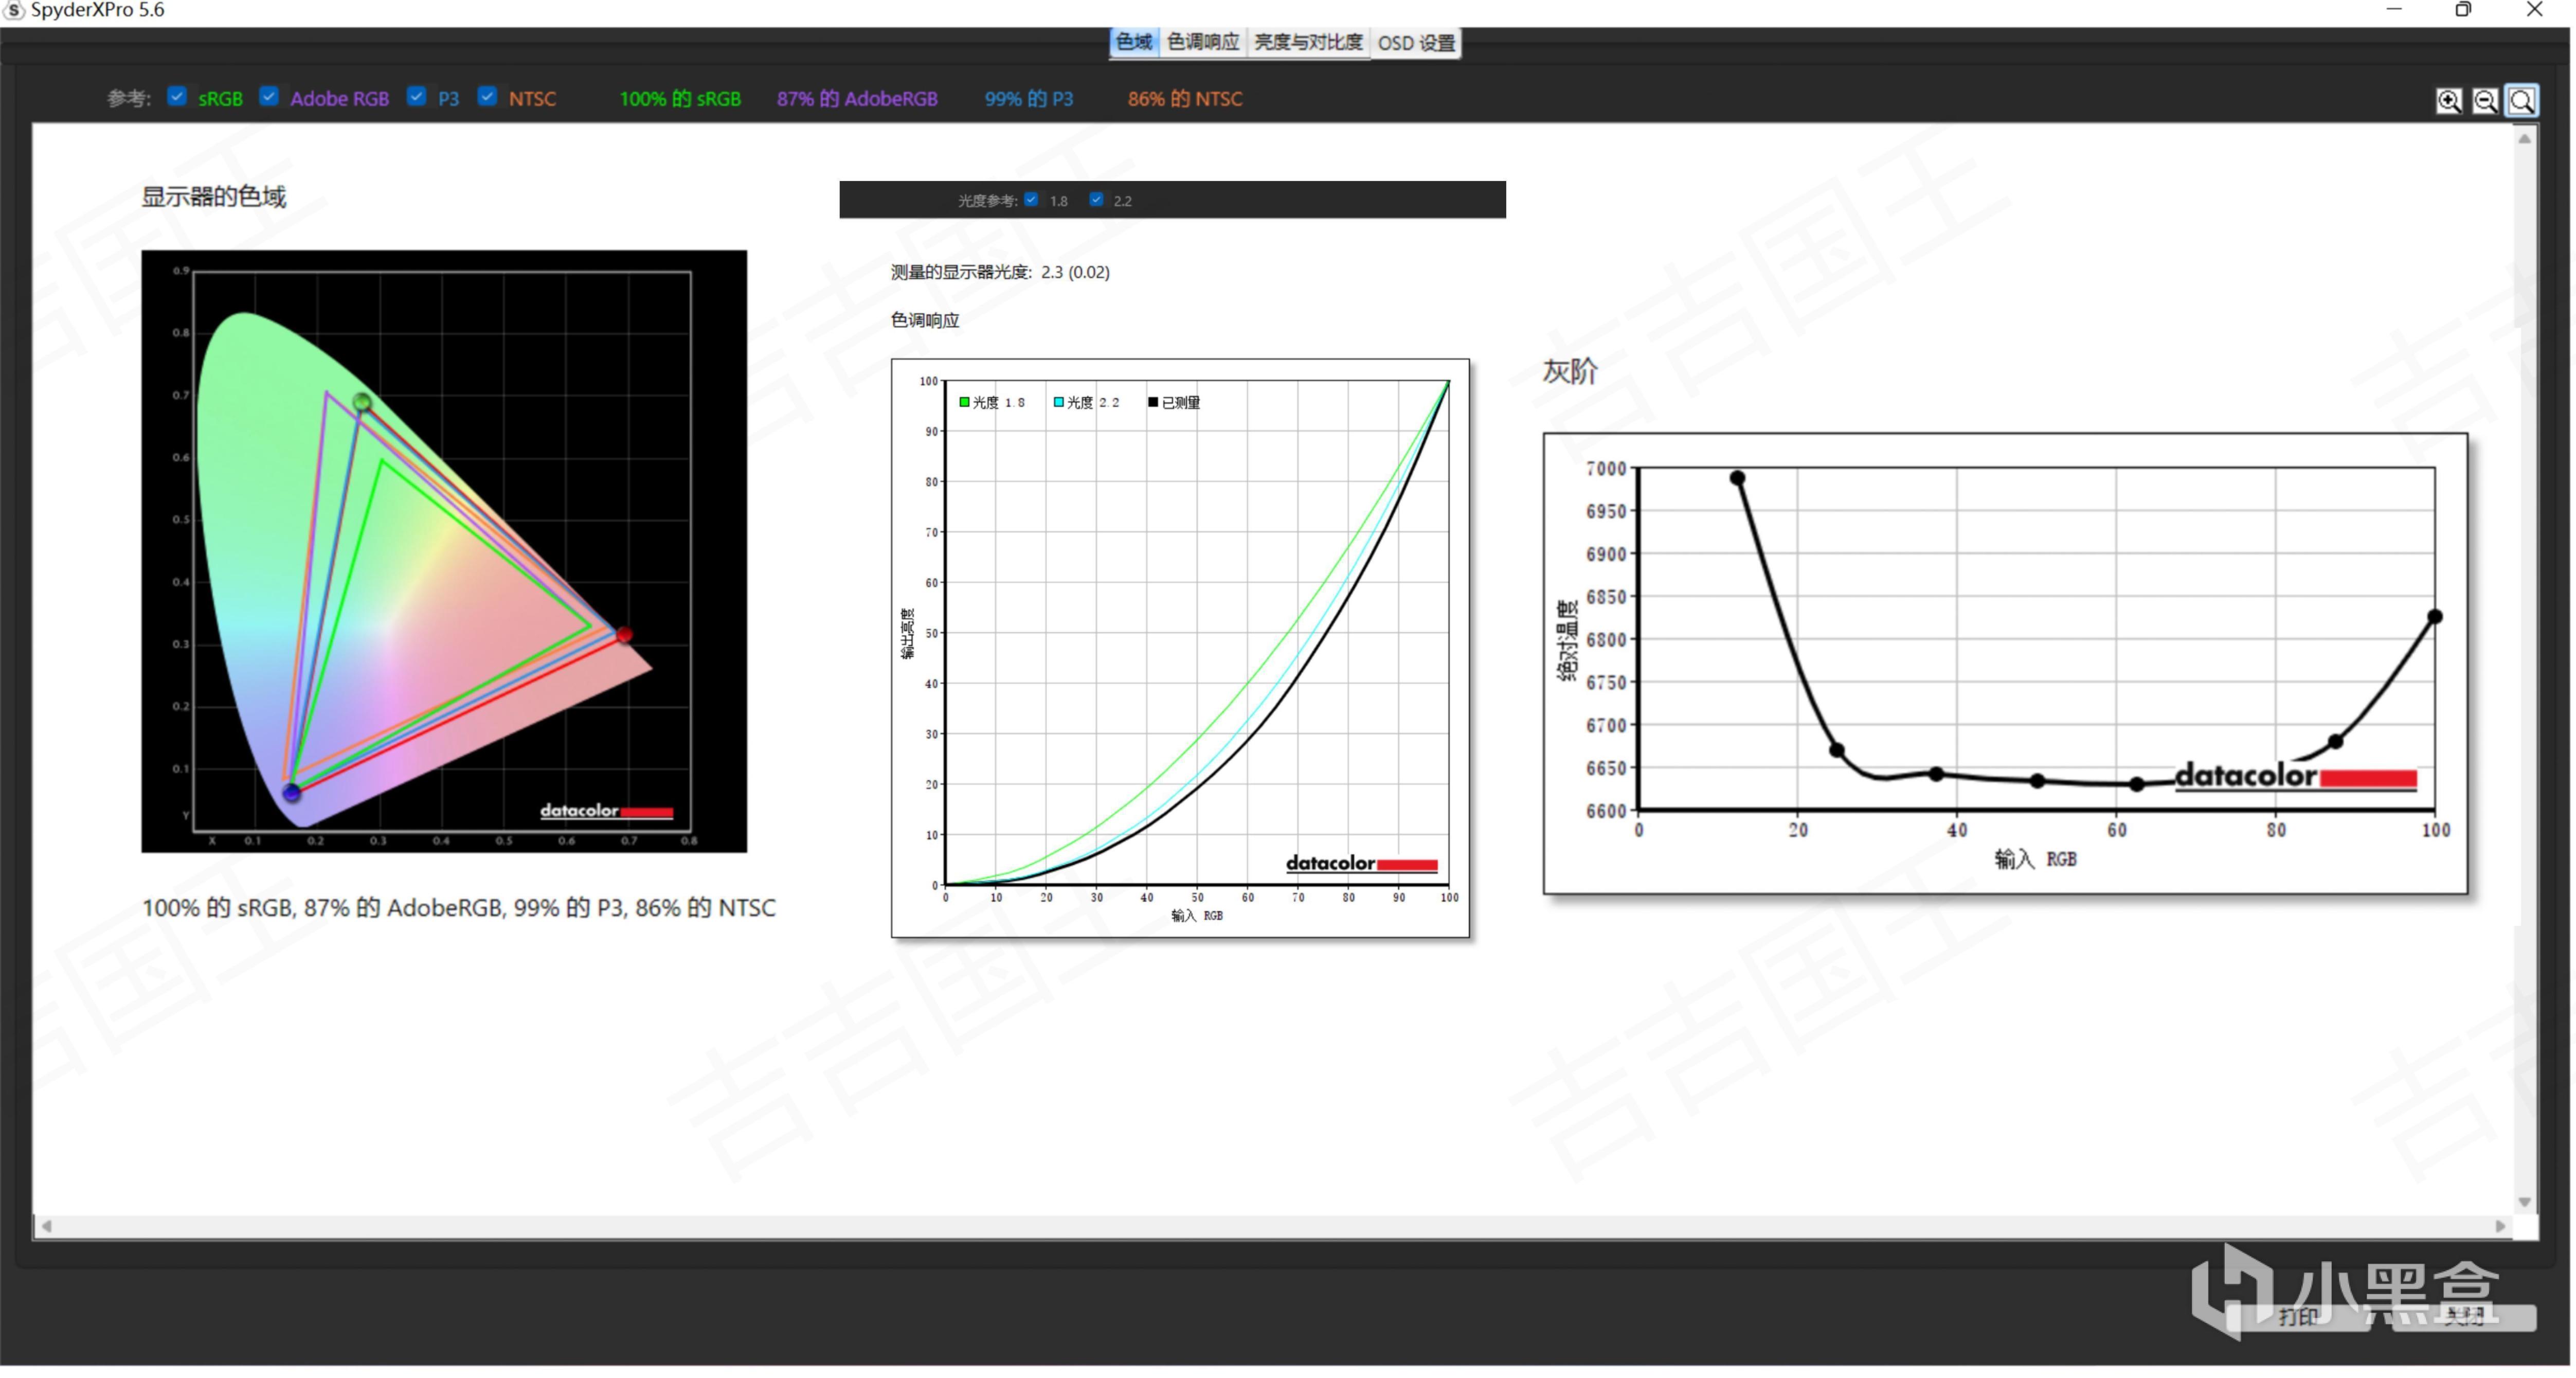The height and width of the screenshot is (1378, 2576).
Task: Toggle the NTSC reference checkbox
Action: point(487,97)
